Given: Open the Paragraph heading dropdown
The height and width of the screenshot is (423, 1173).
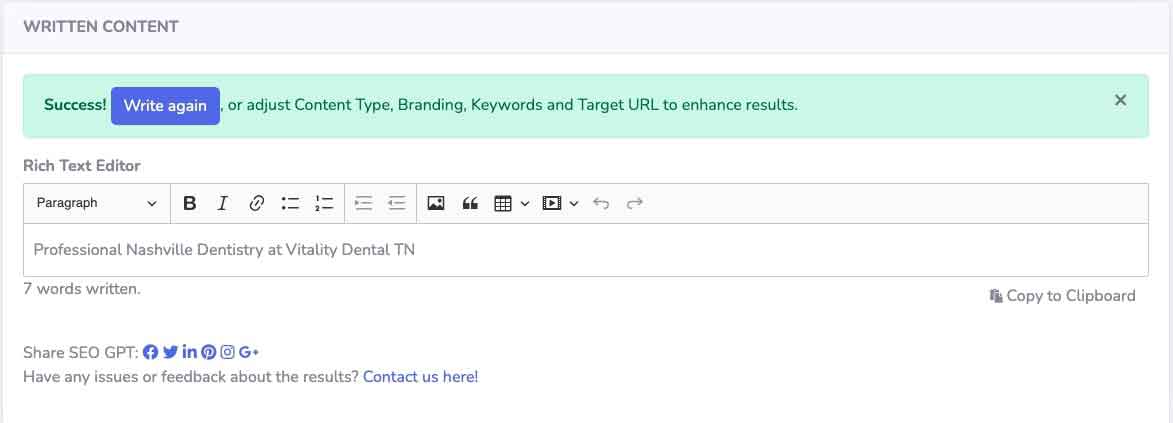Looking at the screenshot, I should (97, 204).
